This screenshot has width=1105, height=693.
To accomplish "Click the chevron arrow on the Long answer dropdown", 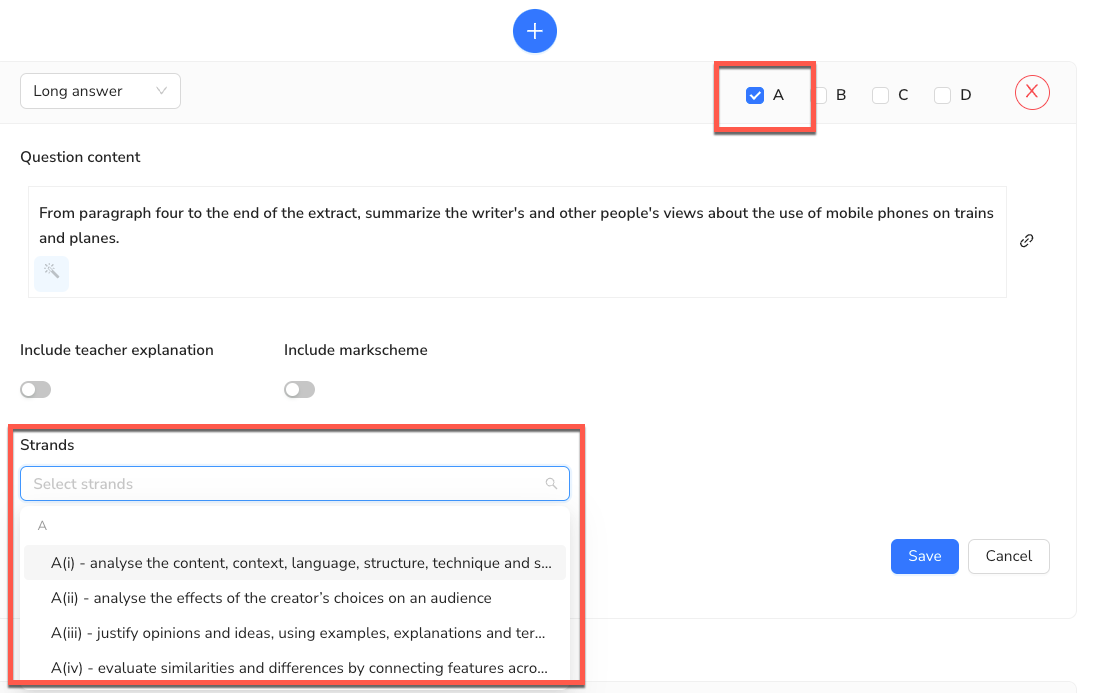I will (x=162, y=91).
